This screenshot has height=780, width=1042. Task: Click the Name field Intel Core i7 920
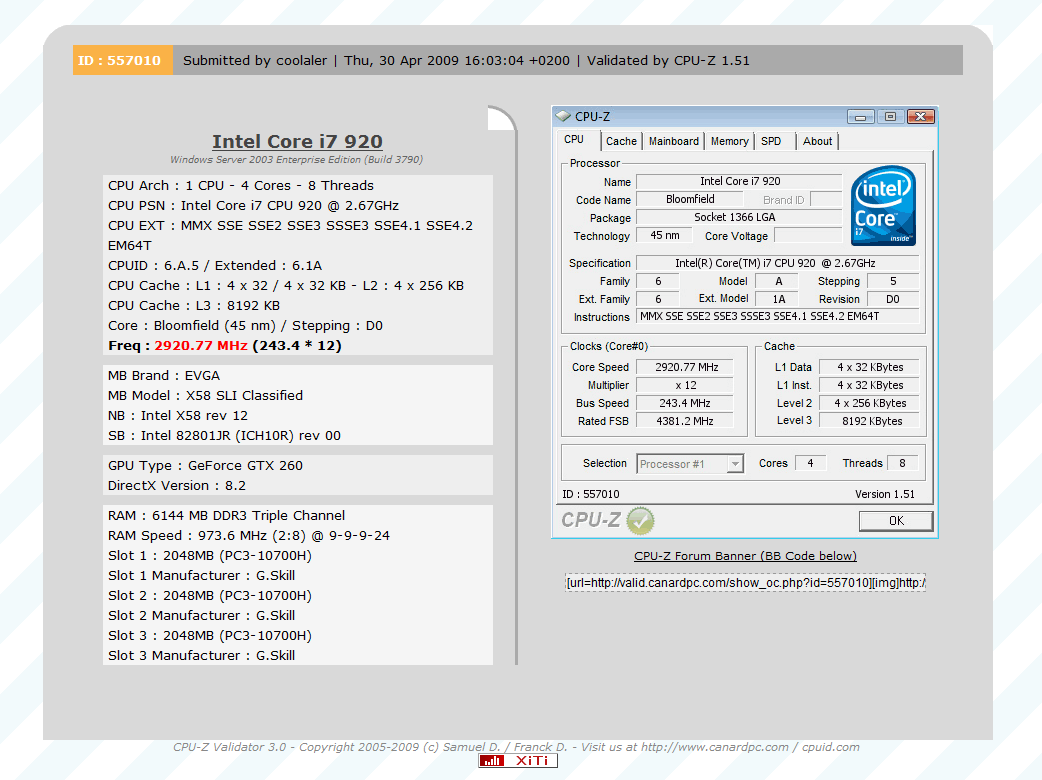tap(740, 181)
